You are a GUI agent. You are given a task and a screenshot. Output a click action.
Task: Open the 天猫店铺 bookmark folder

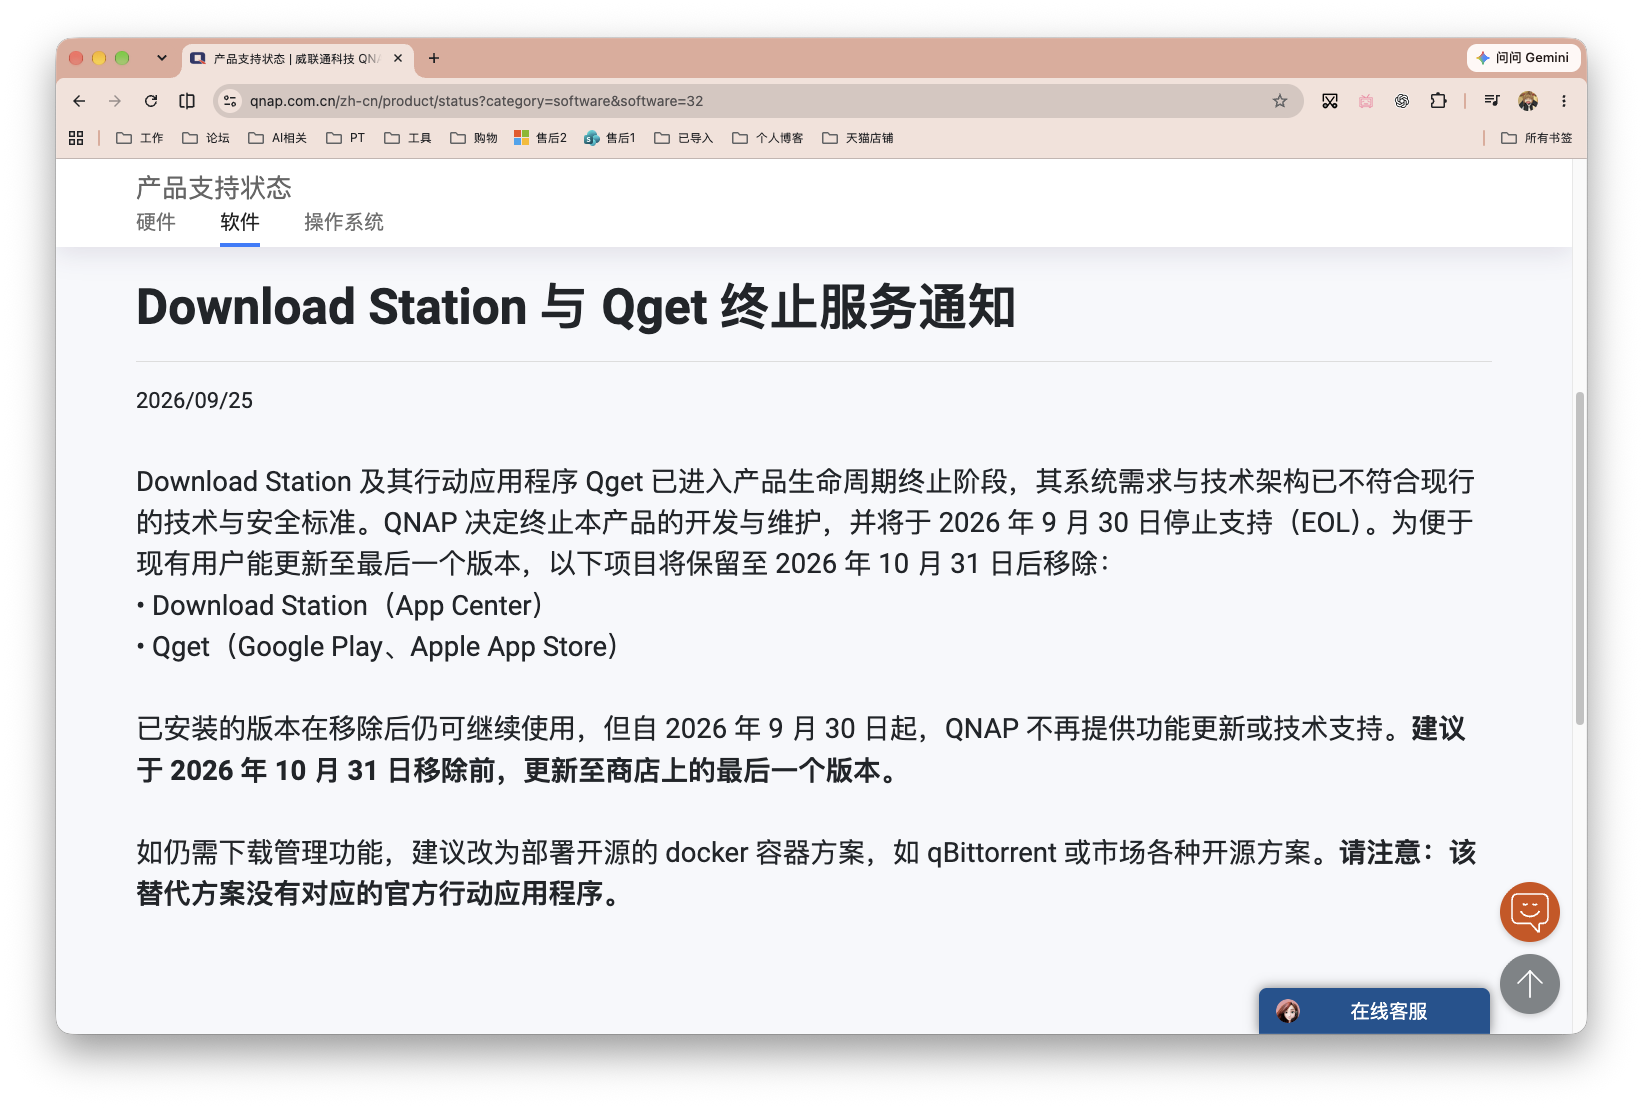(858, 138)
